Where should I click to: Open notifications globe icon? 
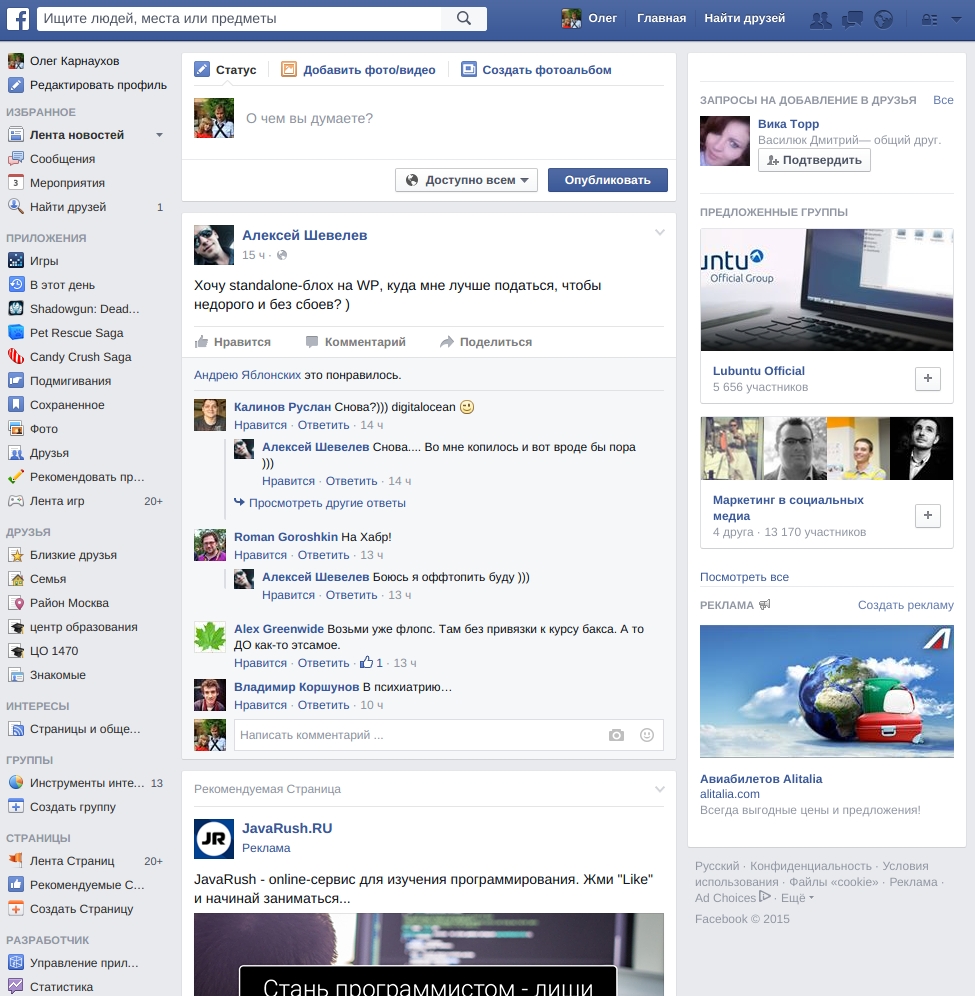click(882, 19)
